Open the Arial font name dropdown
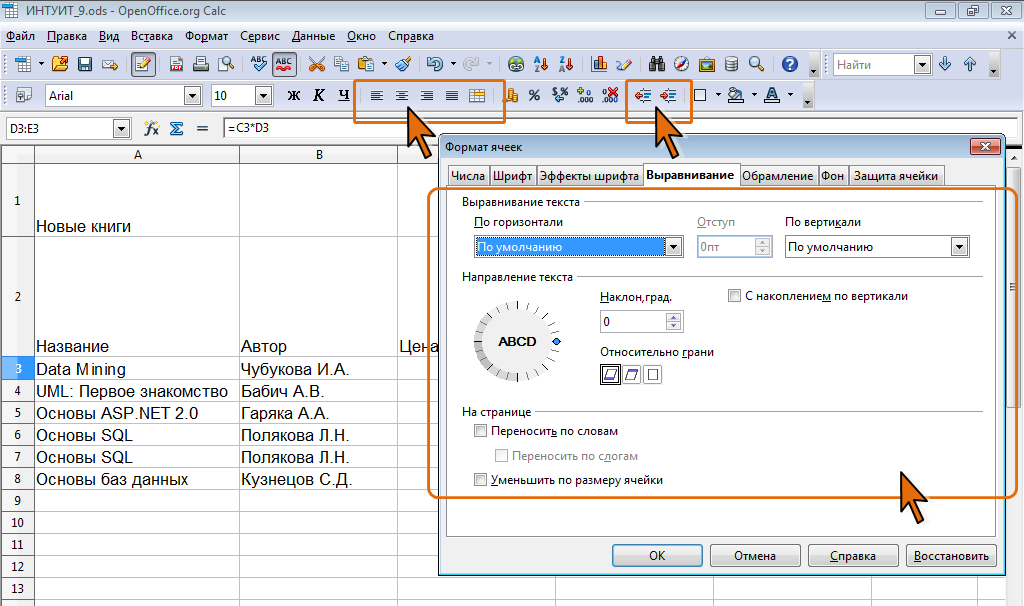 point(192,96)
